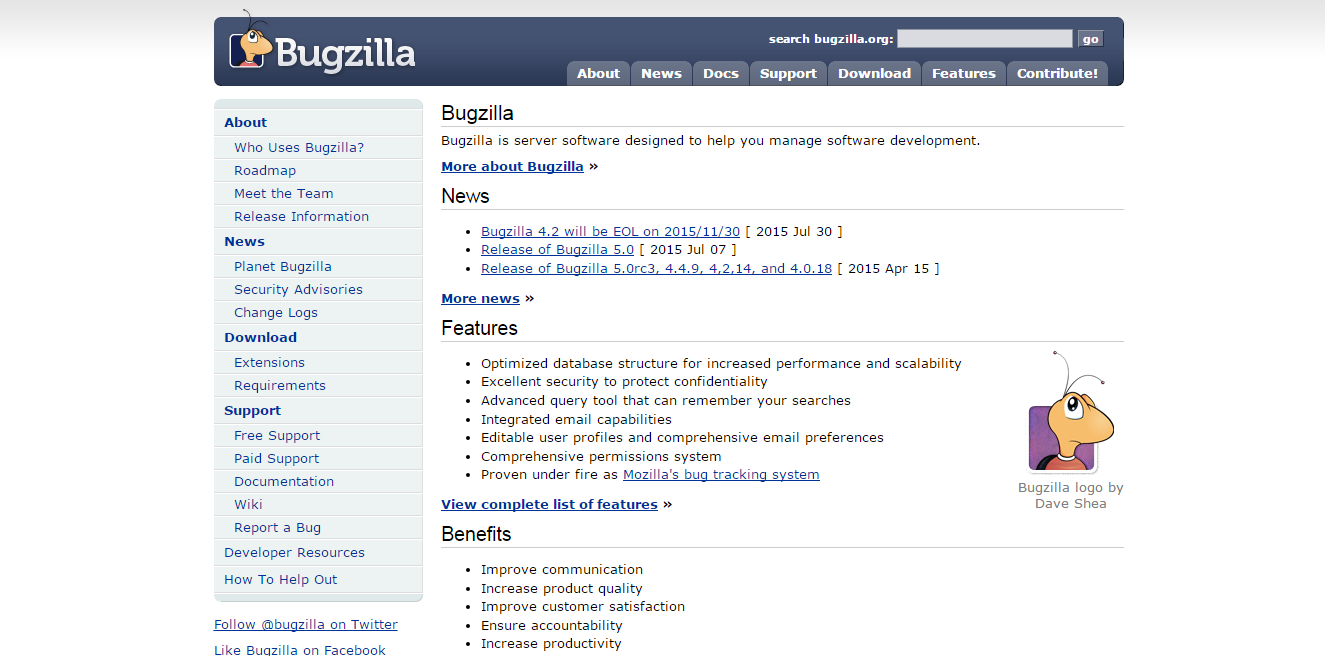Image resolution: width=1325 pixels, height=656 pixels.
Task: Click the 2015 Jul 30 news date
Action: pos(794,231)
